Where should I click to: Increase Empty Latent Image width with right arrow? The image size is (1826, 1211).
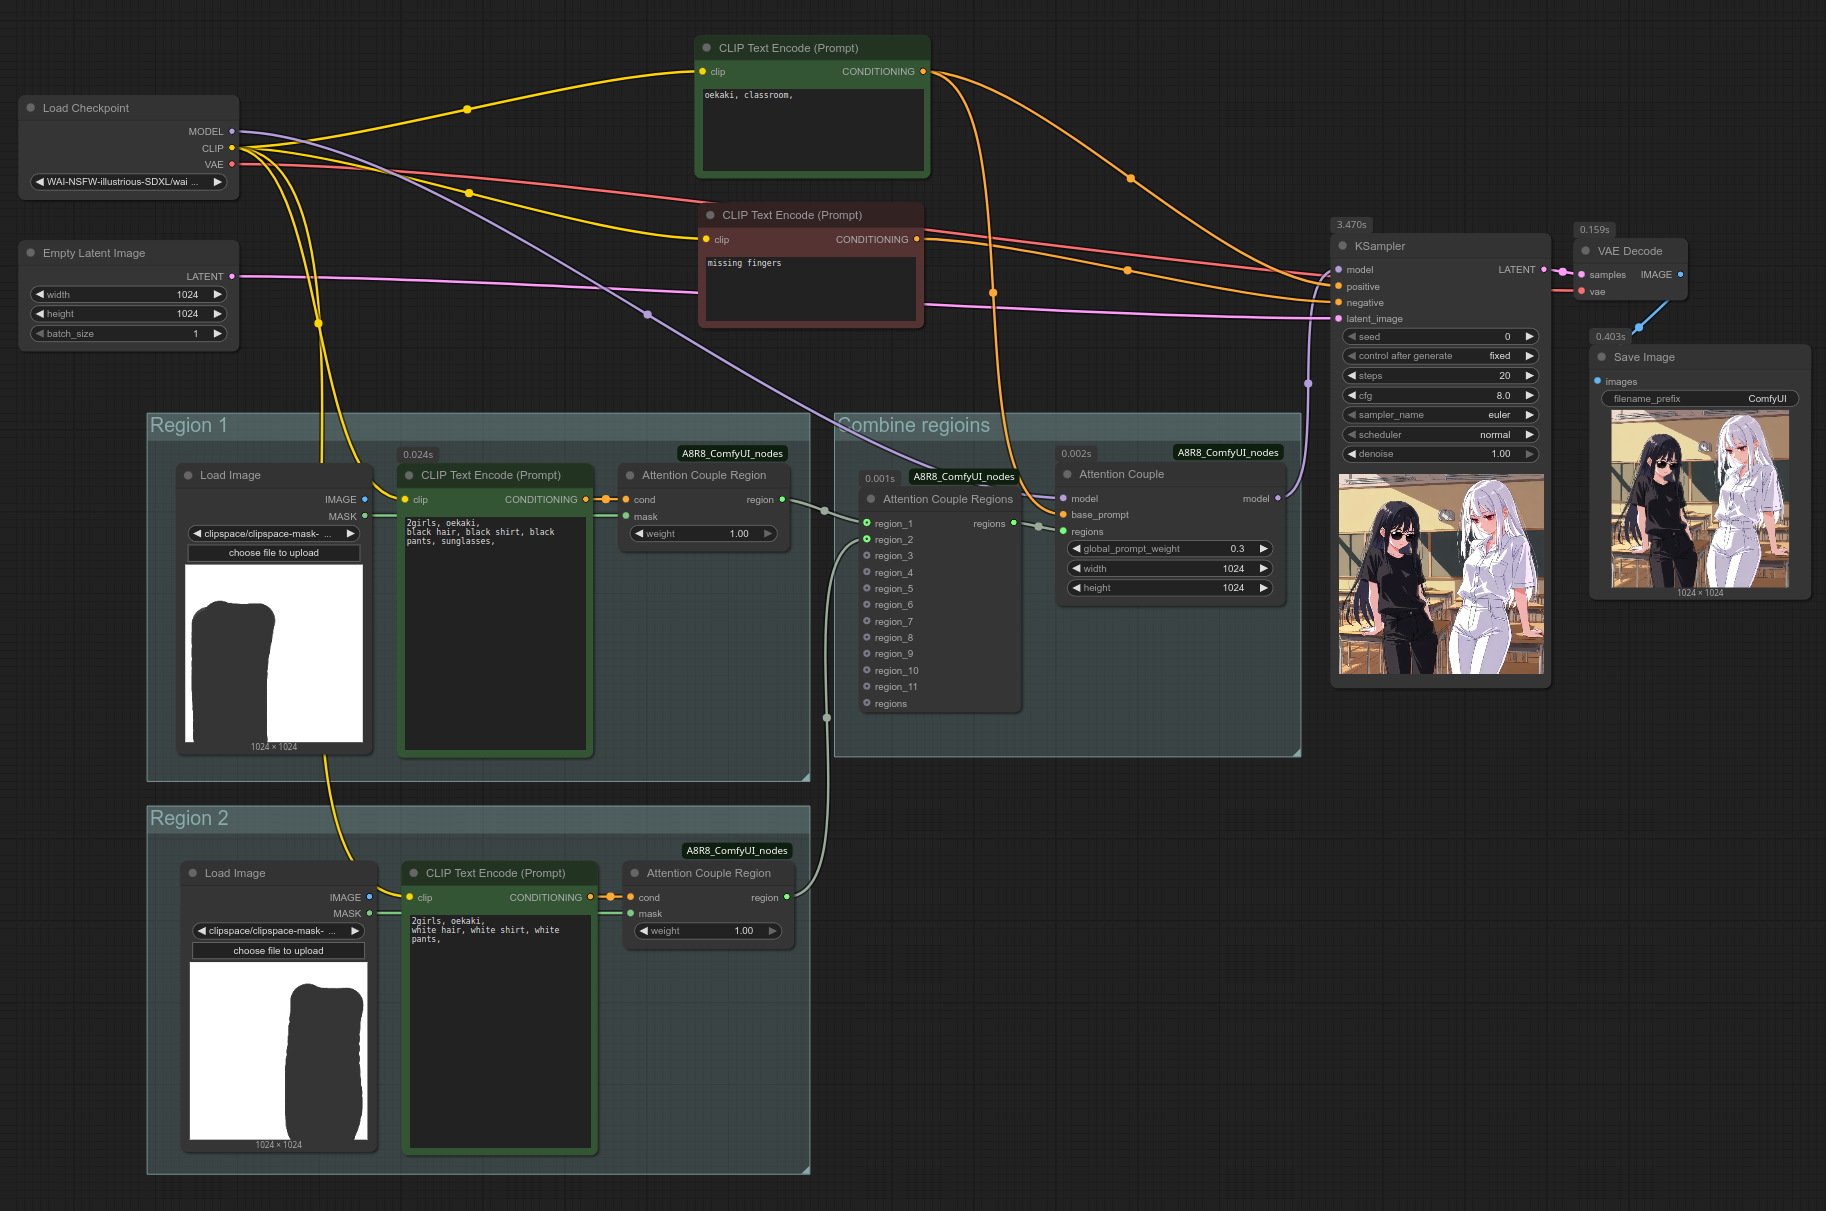pyautogui.click(x=217, y=295)
